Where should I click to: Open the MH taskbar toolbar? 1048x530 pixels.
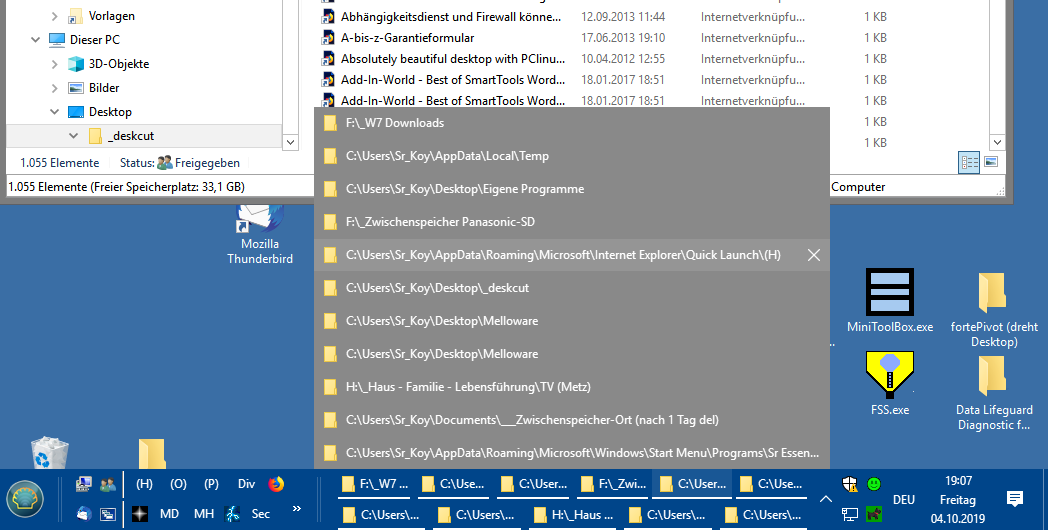[204, 514]
